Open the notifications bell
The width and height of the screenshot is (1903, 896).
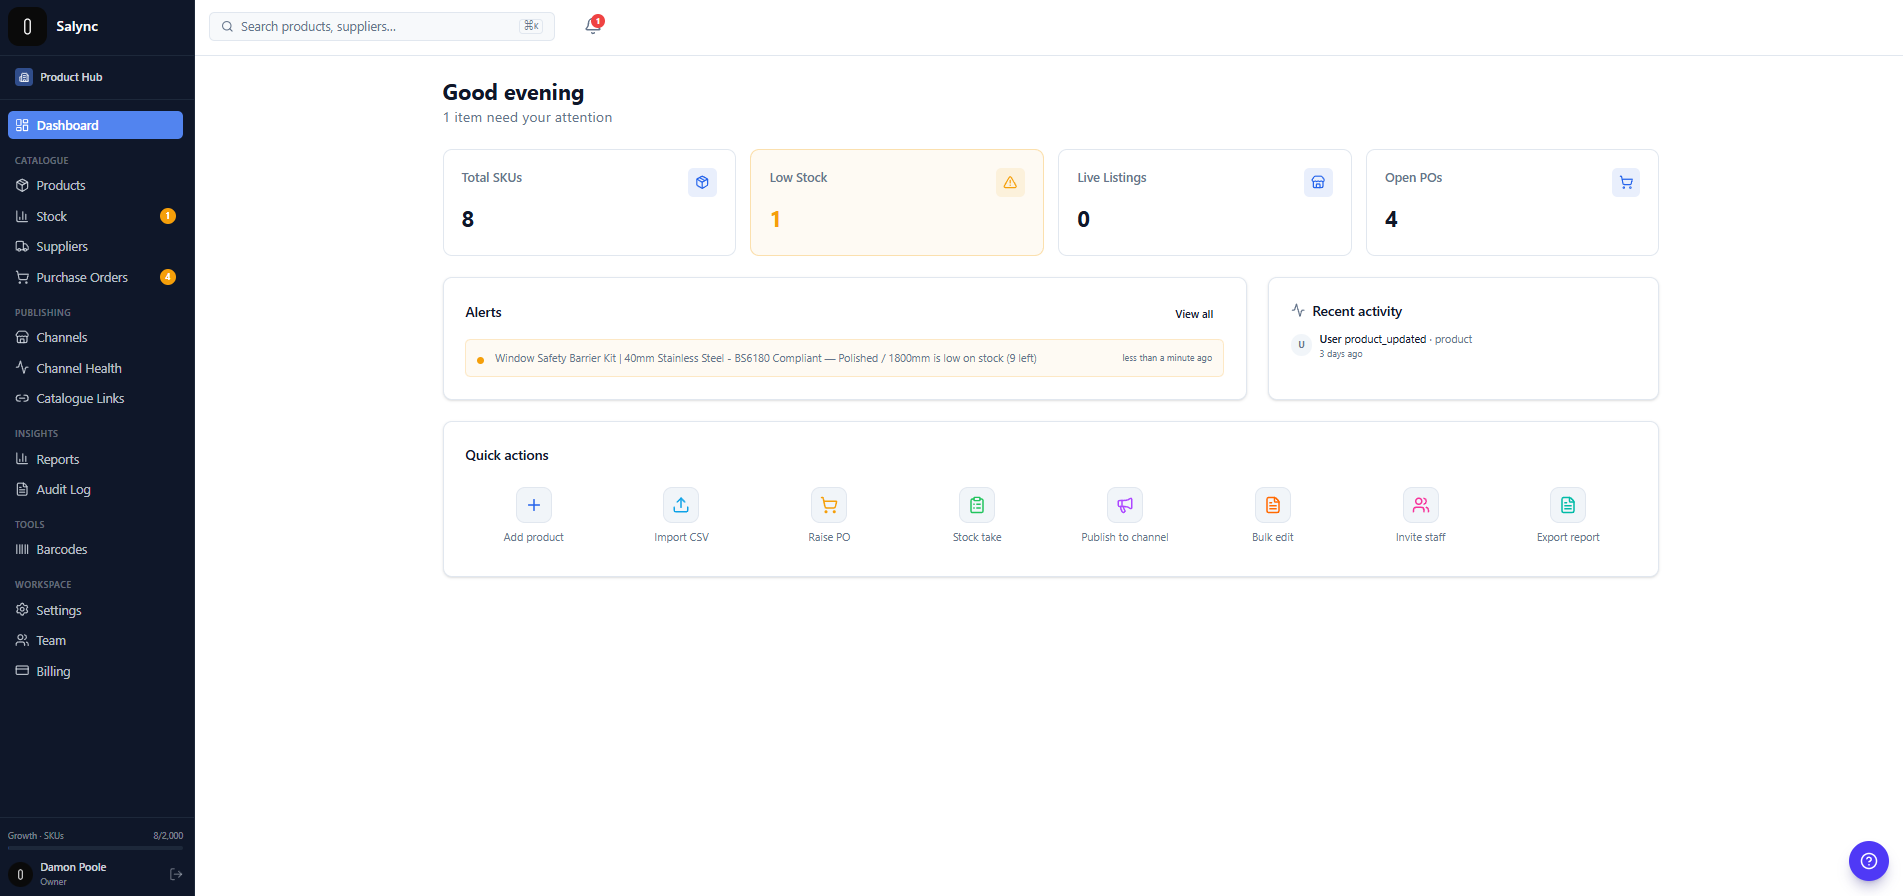pyautogui.click(x=593, y=26)
